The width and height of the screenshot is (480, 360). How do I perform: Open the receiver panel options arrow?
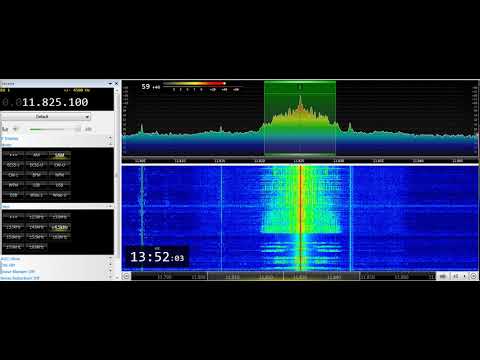[x=110, y=83]
